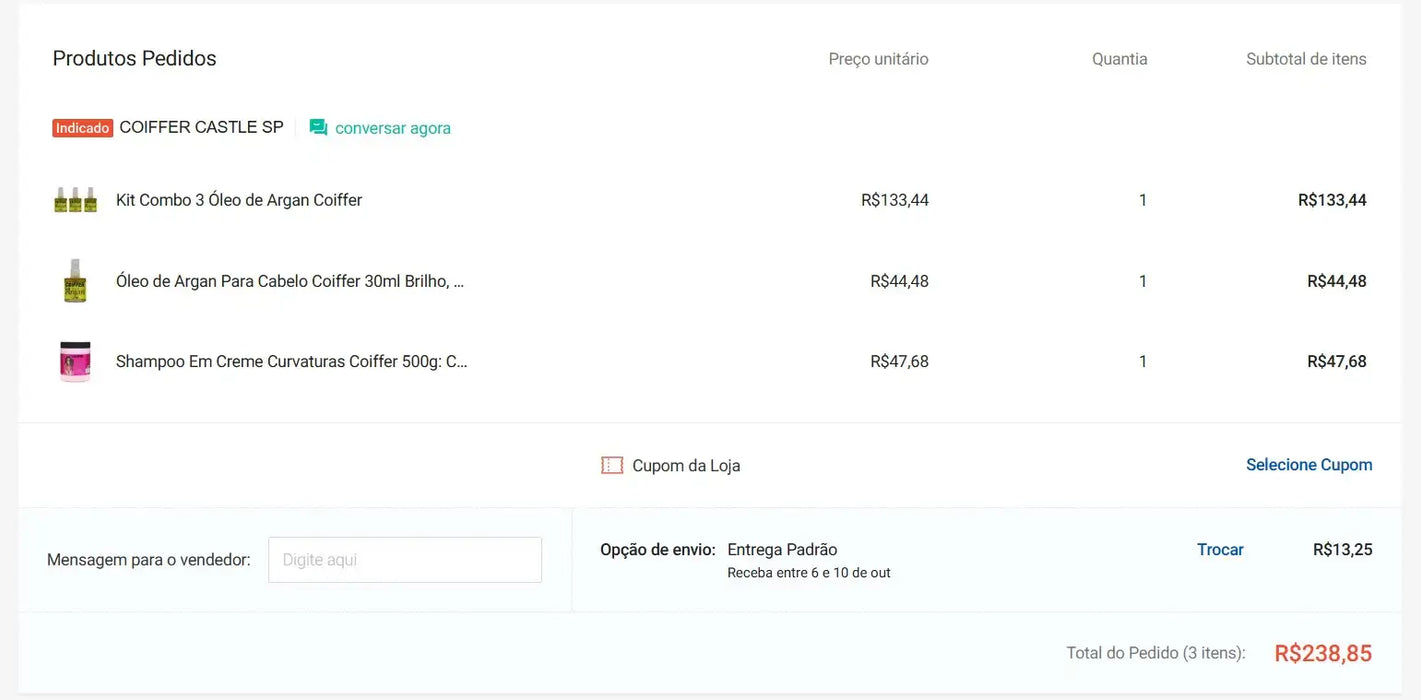
Task: Open the Óleo de Argan 30ml product thumbnail
Action: (75, 280)
